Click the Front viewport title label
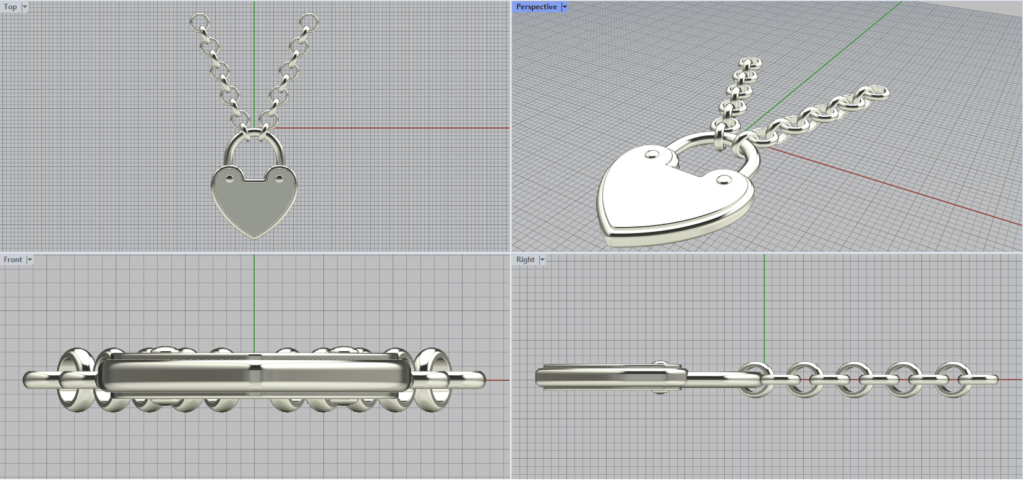Screen dimensions: 1024x494 [x=13, y=260]
